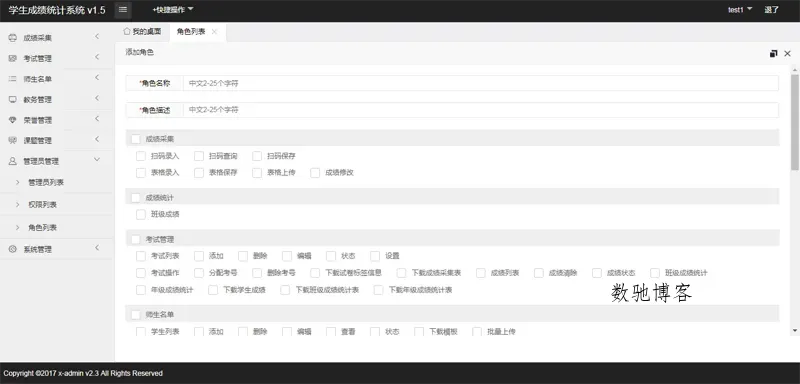Click the 考试管理 sidebar icon

click(13, 59)
